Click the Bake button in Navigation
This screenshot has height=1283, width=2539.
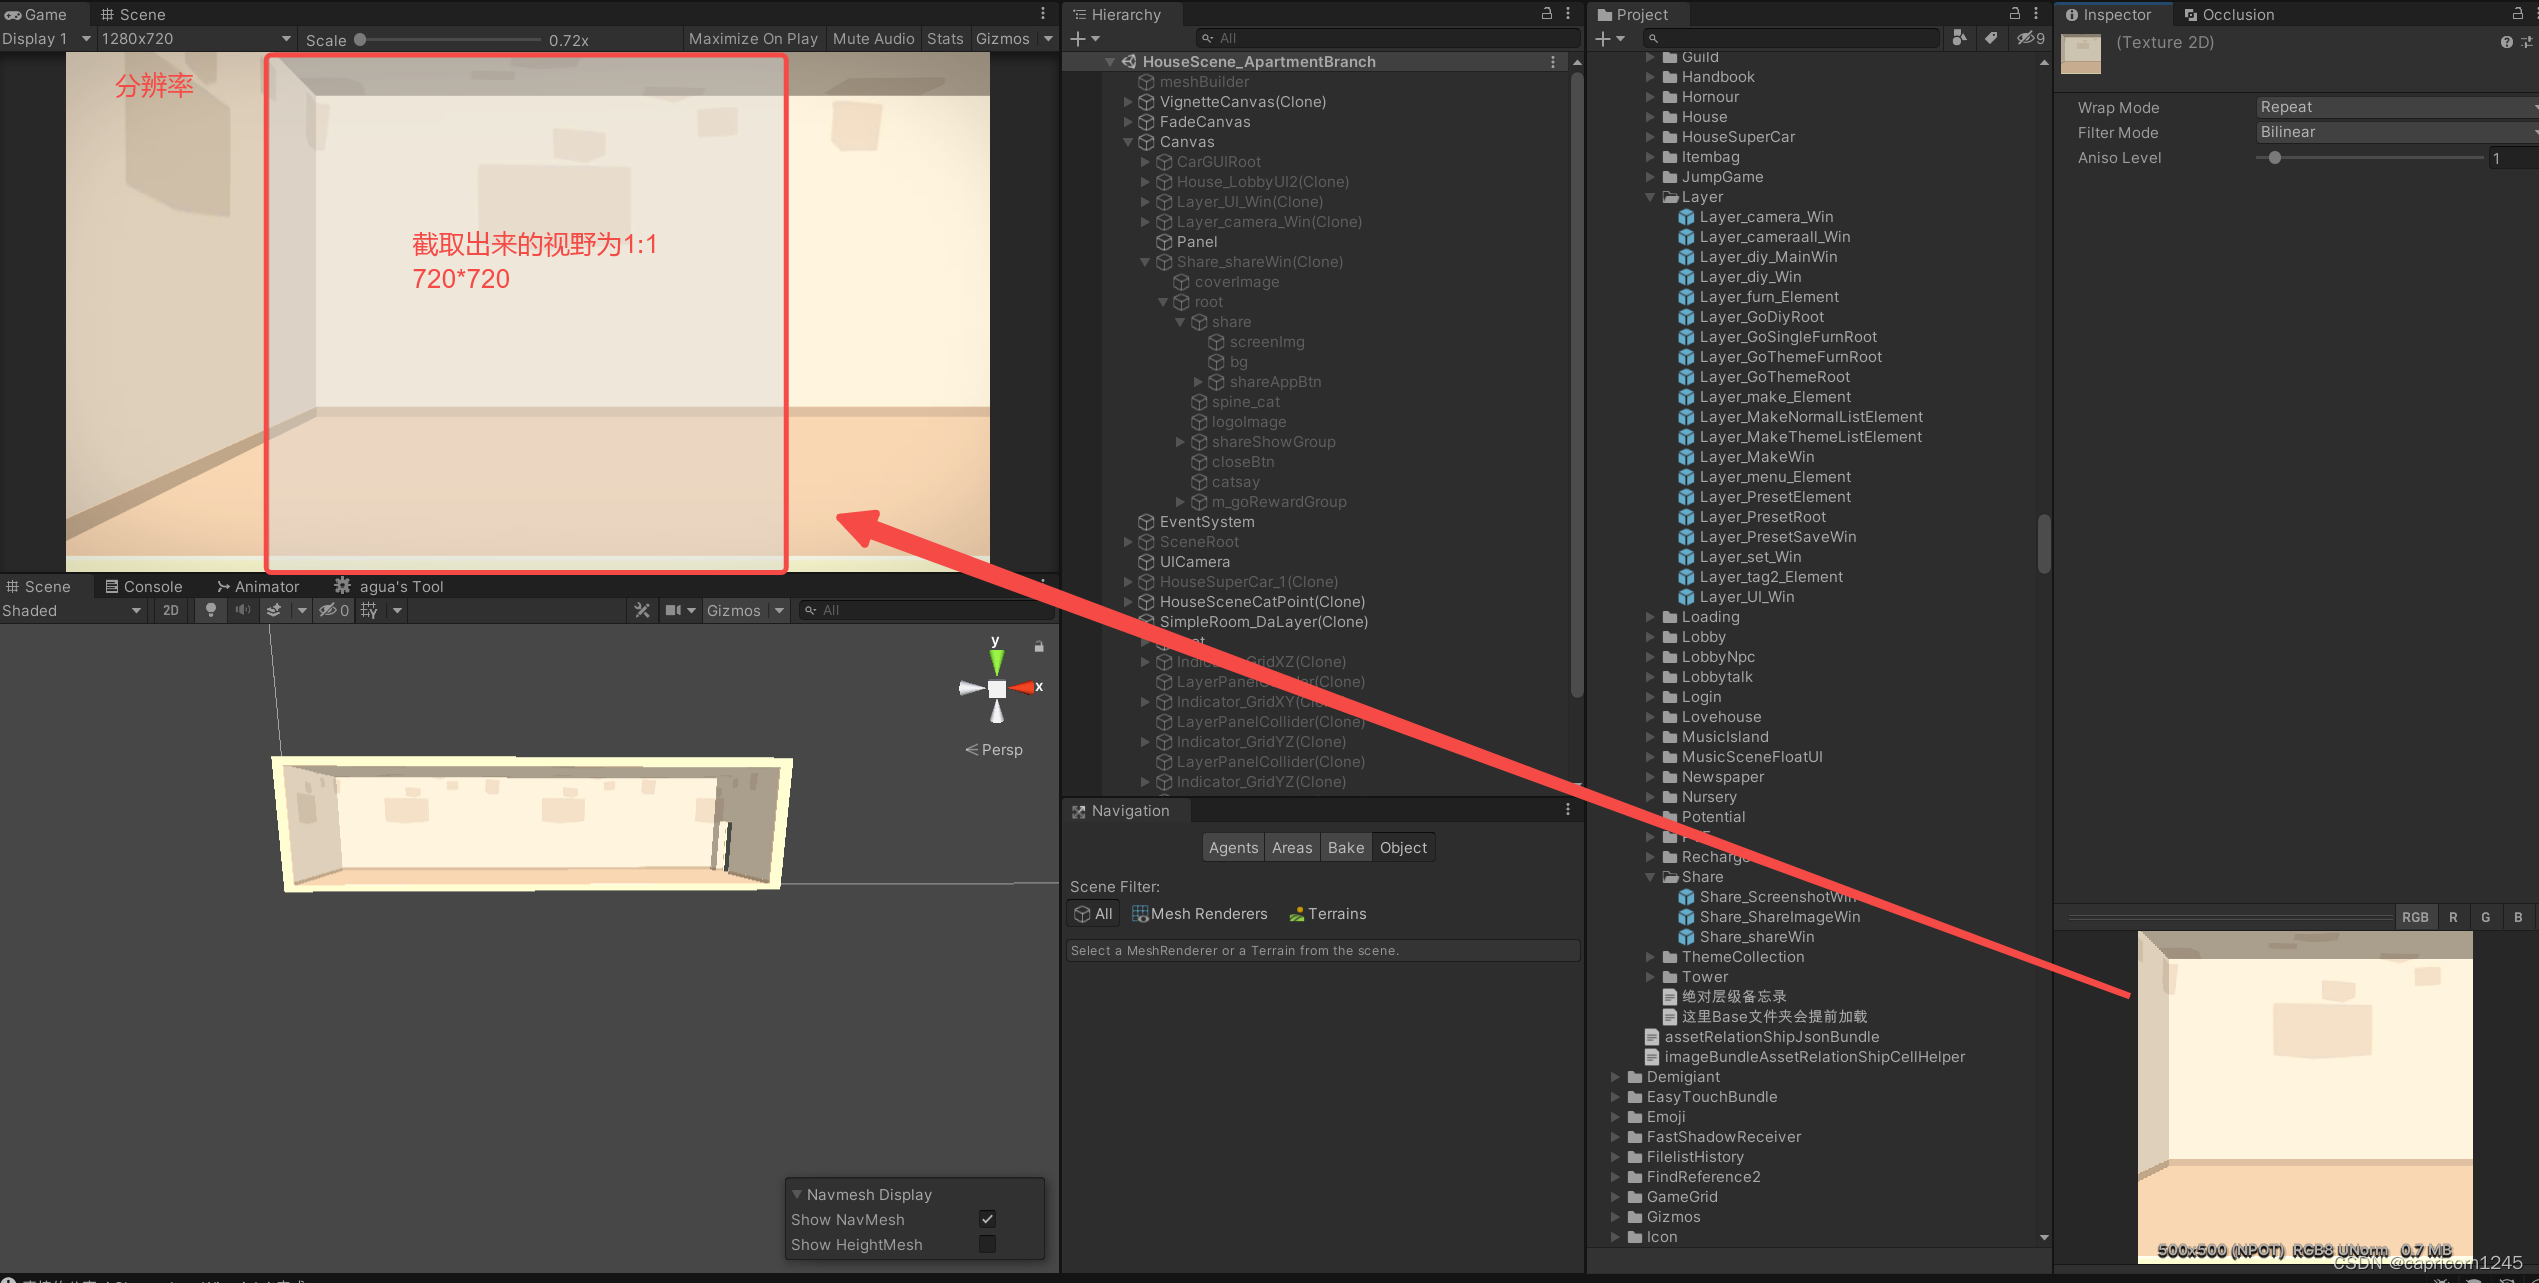1345,847
